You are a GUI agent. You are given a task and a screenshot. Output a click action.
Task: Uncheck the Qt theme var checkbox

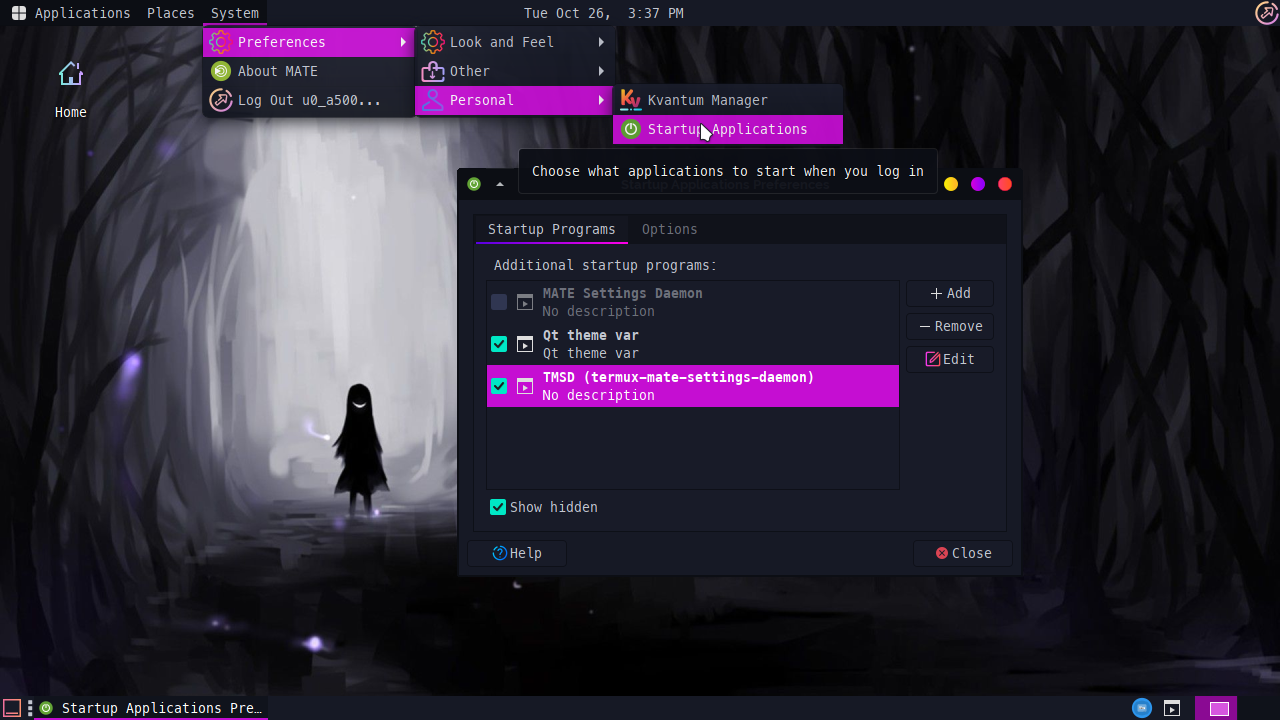(x=499, y=344)
